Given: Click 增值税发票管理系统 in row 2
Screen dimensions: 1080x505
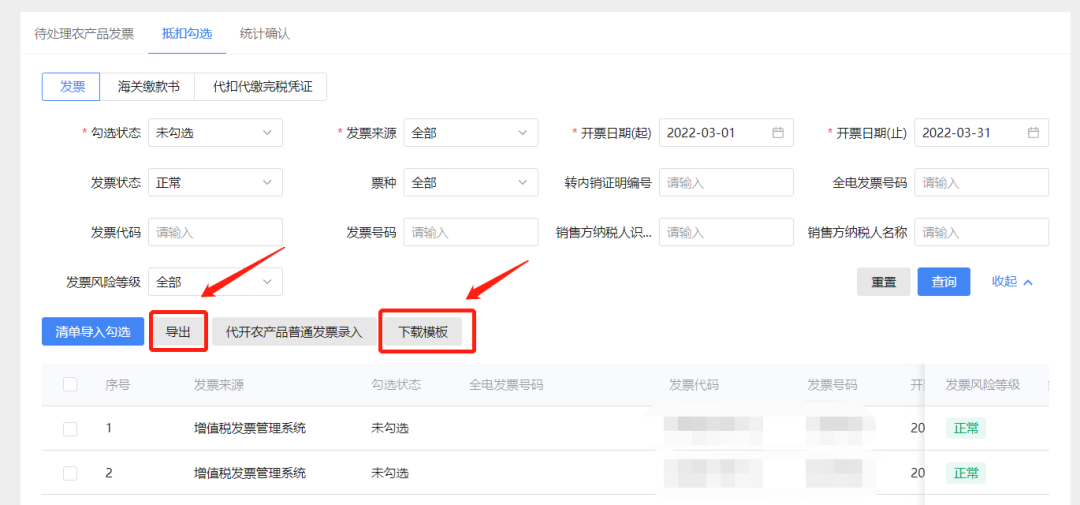Looking at the screenshot, I should (x=250, y=473).
